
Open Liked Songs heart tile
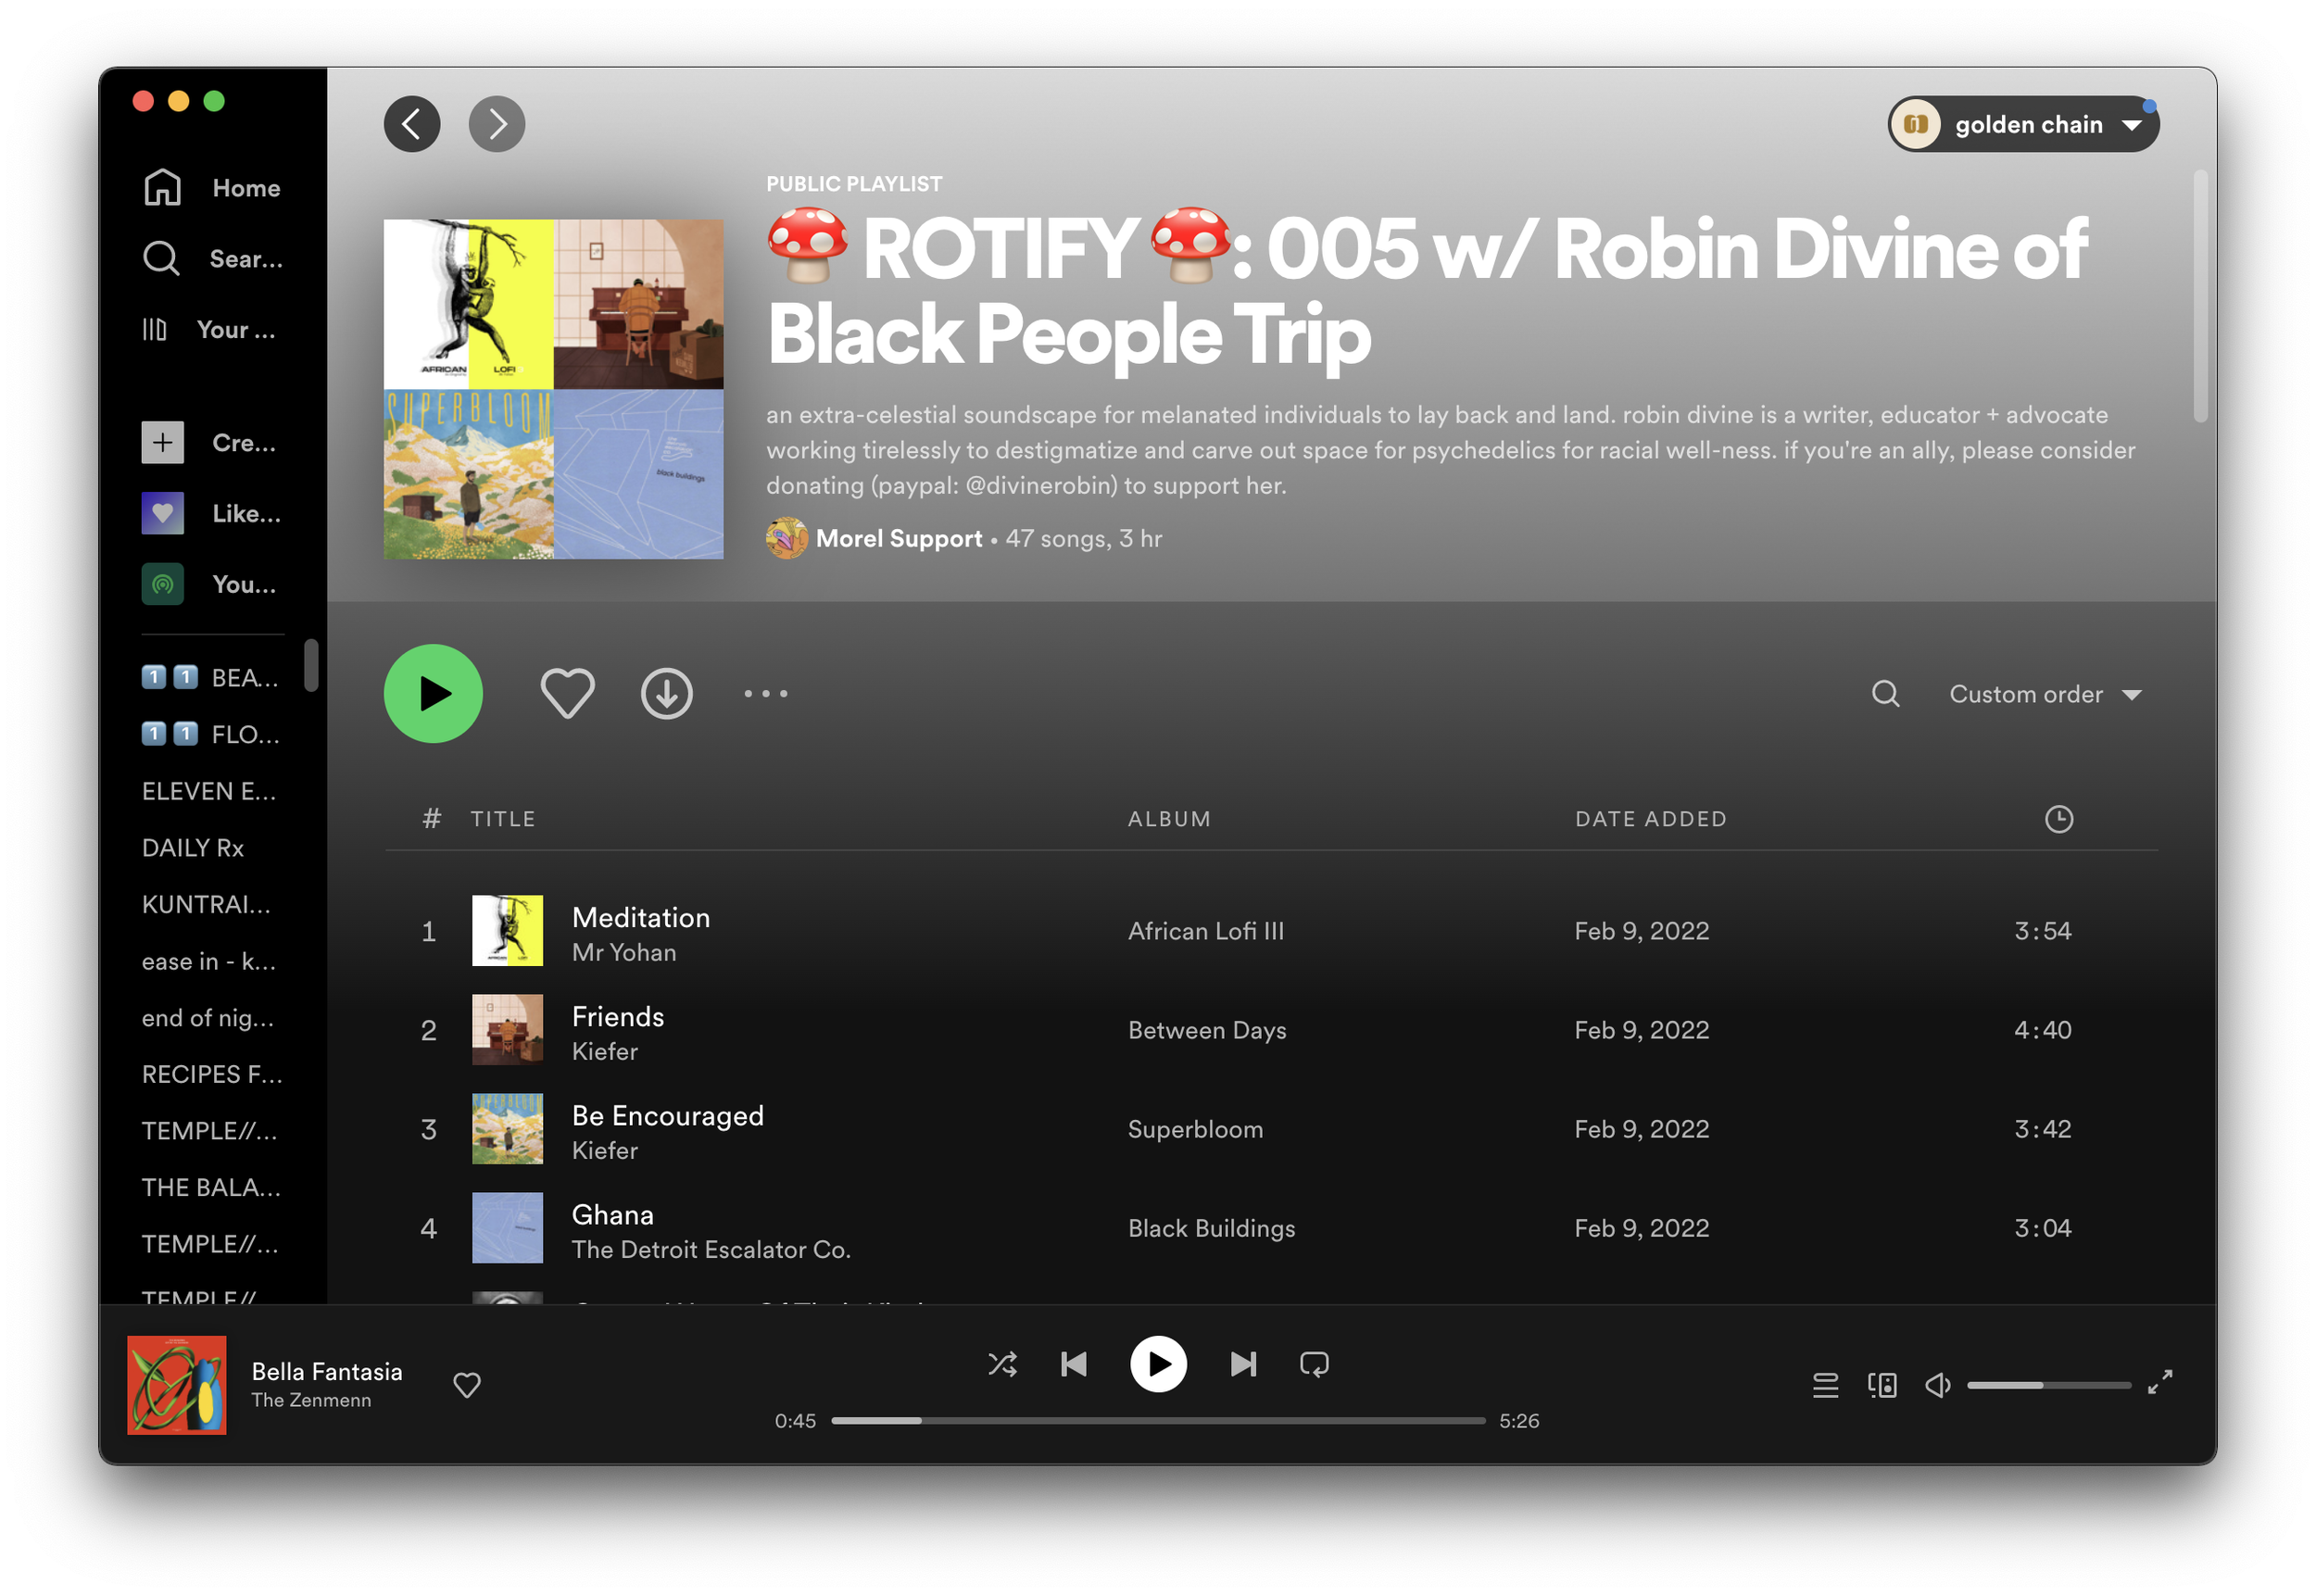[x=163, y=513]
